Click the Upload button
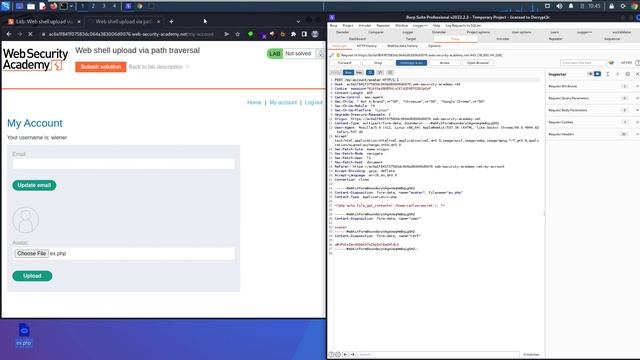The image size is (640, 360). tap(32, 276)
